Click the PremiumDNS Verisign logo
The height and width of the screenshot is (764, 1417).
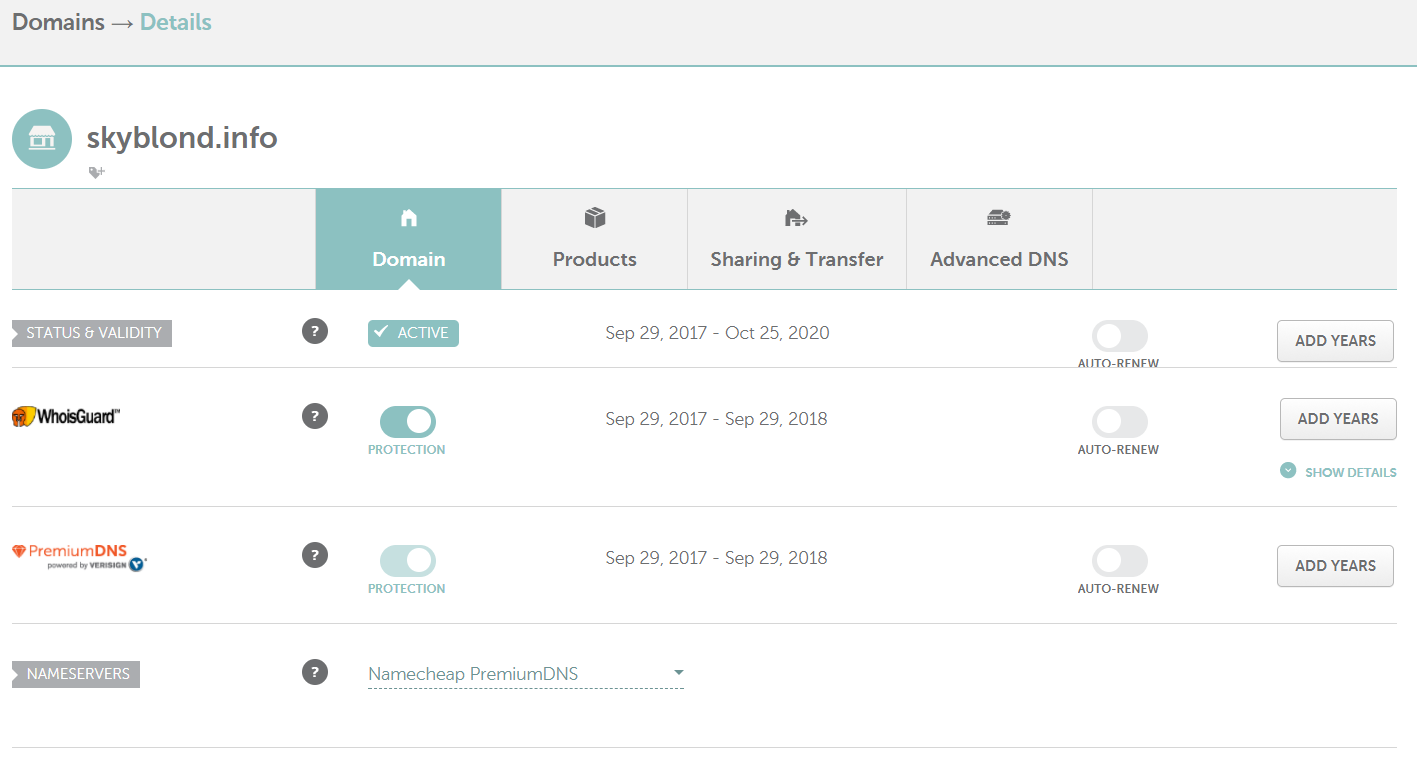[79, 557]
